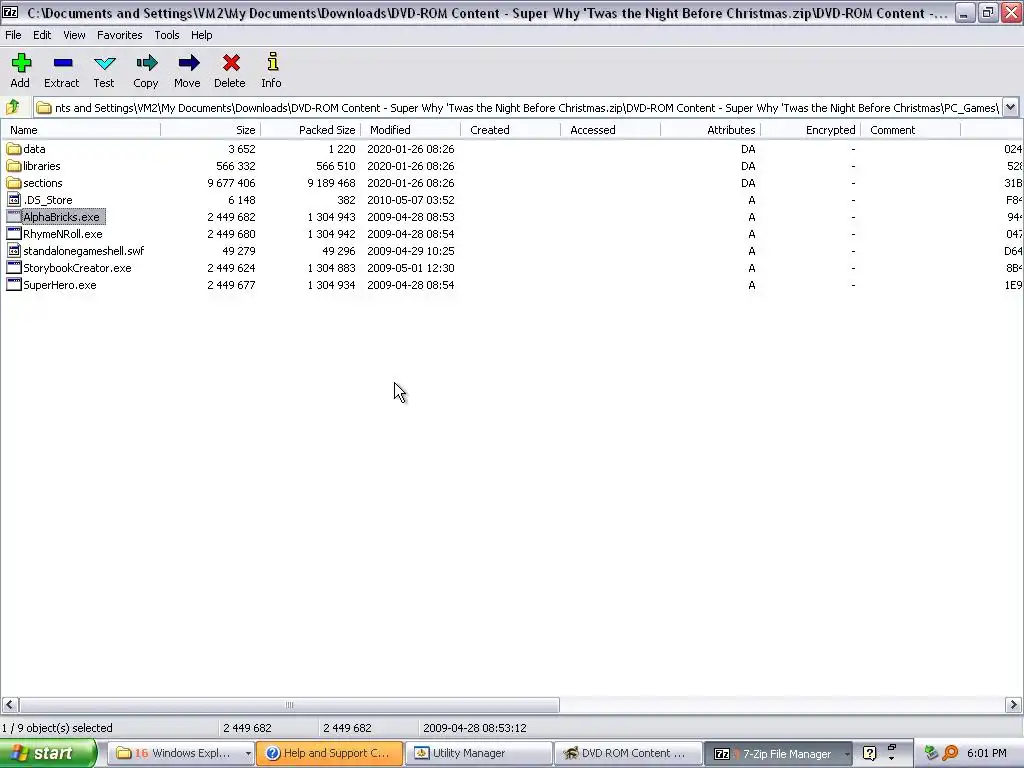Open the File menu
The height and width of the screenshot is (768, 1024).
click(x=13, y=35)
